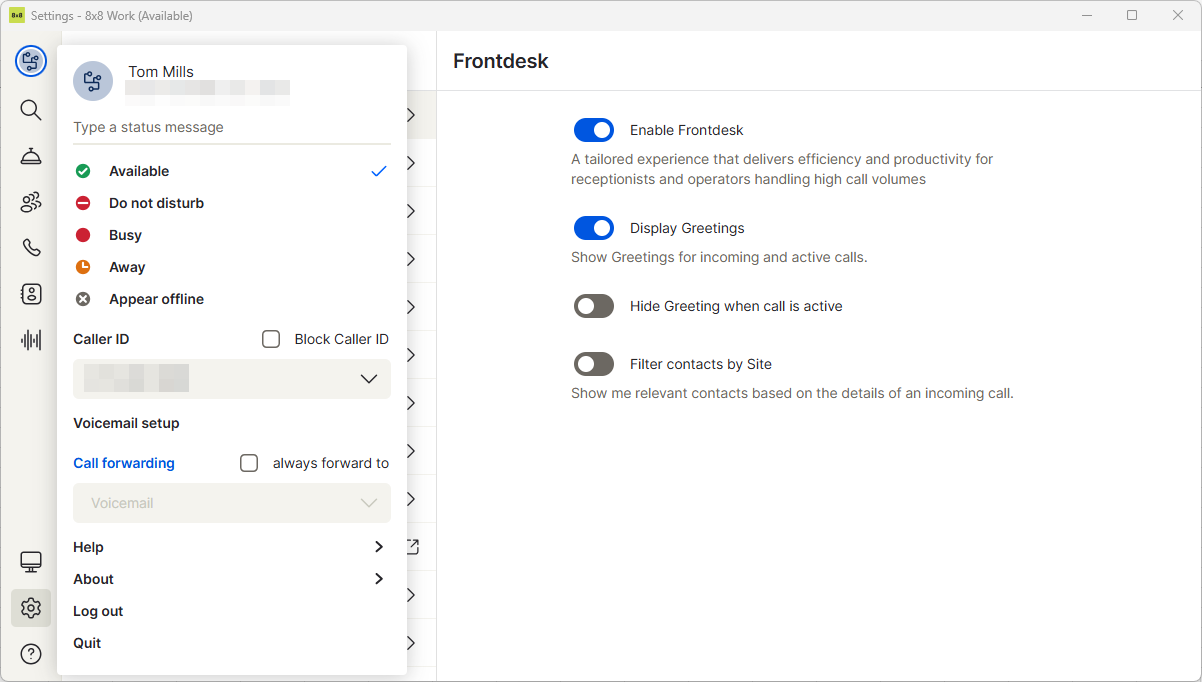The height and width of the screenshot is (682, 1202).
Task: Click the 8x8 app logo in title bar
Action: pos(17,15)
